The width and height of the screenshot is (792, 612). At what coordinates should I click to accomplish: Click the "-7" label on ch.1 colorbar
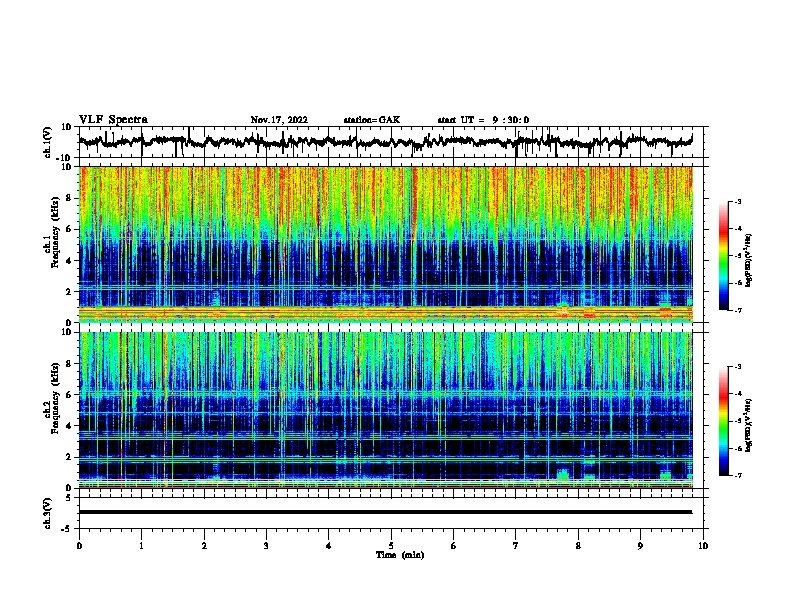point(738,310)
